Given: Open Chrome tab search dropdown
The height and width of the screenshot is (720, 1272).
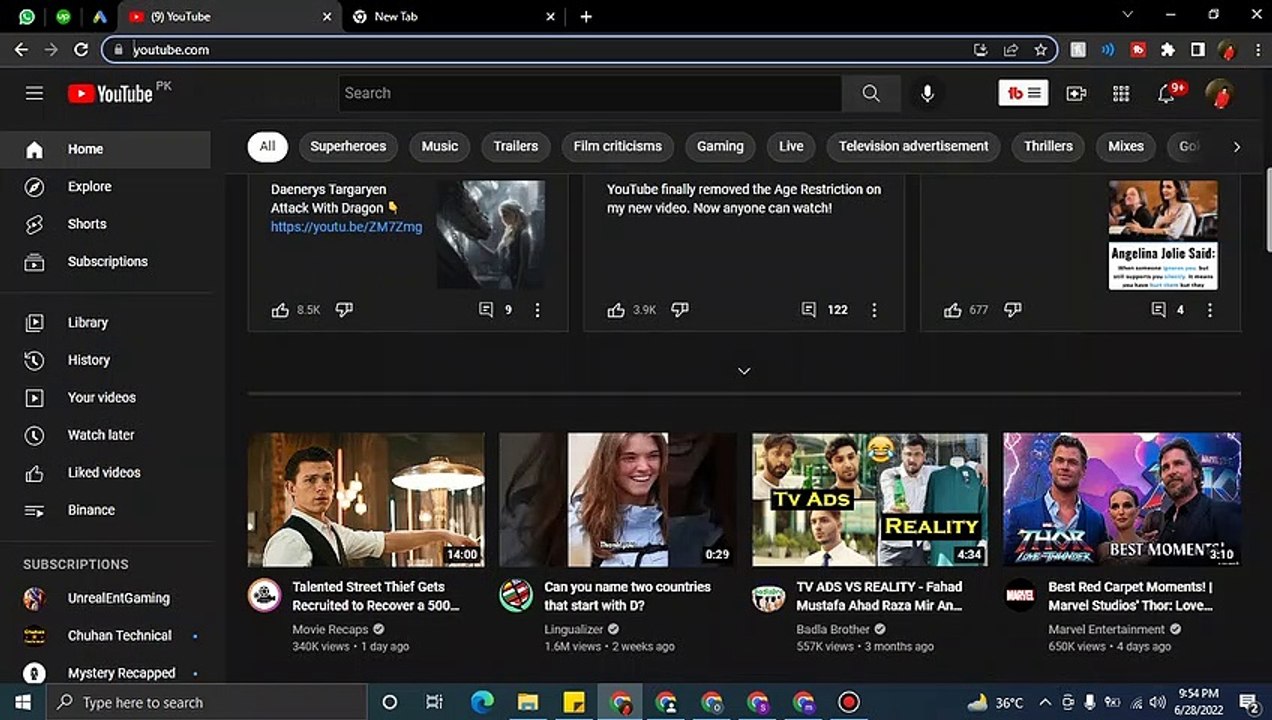Looking at the screenshot, I should click(1128, 15).
